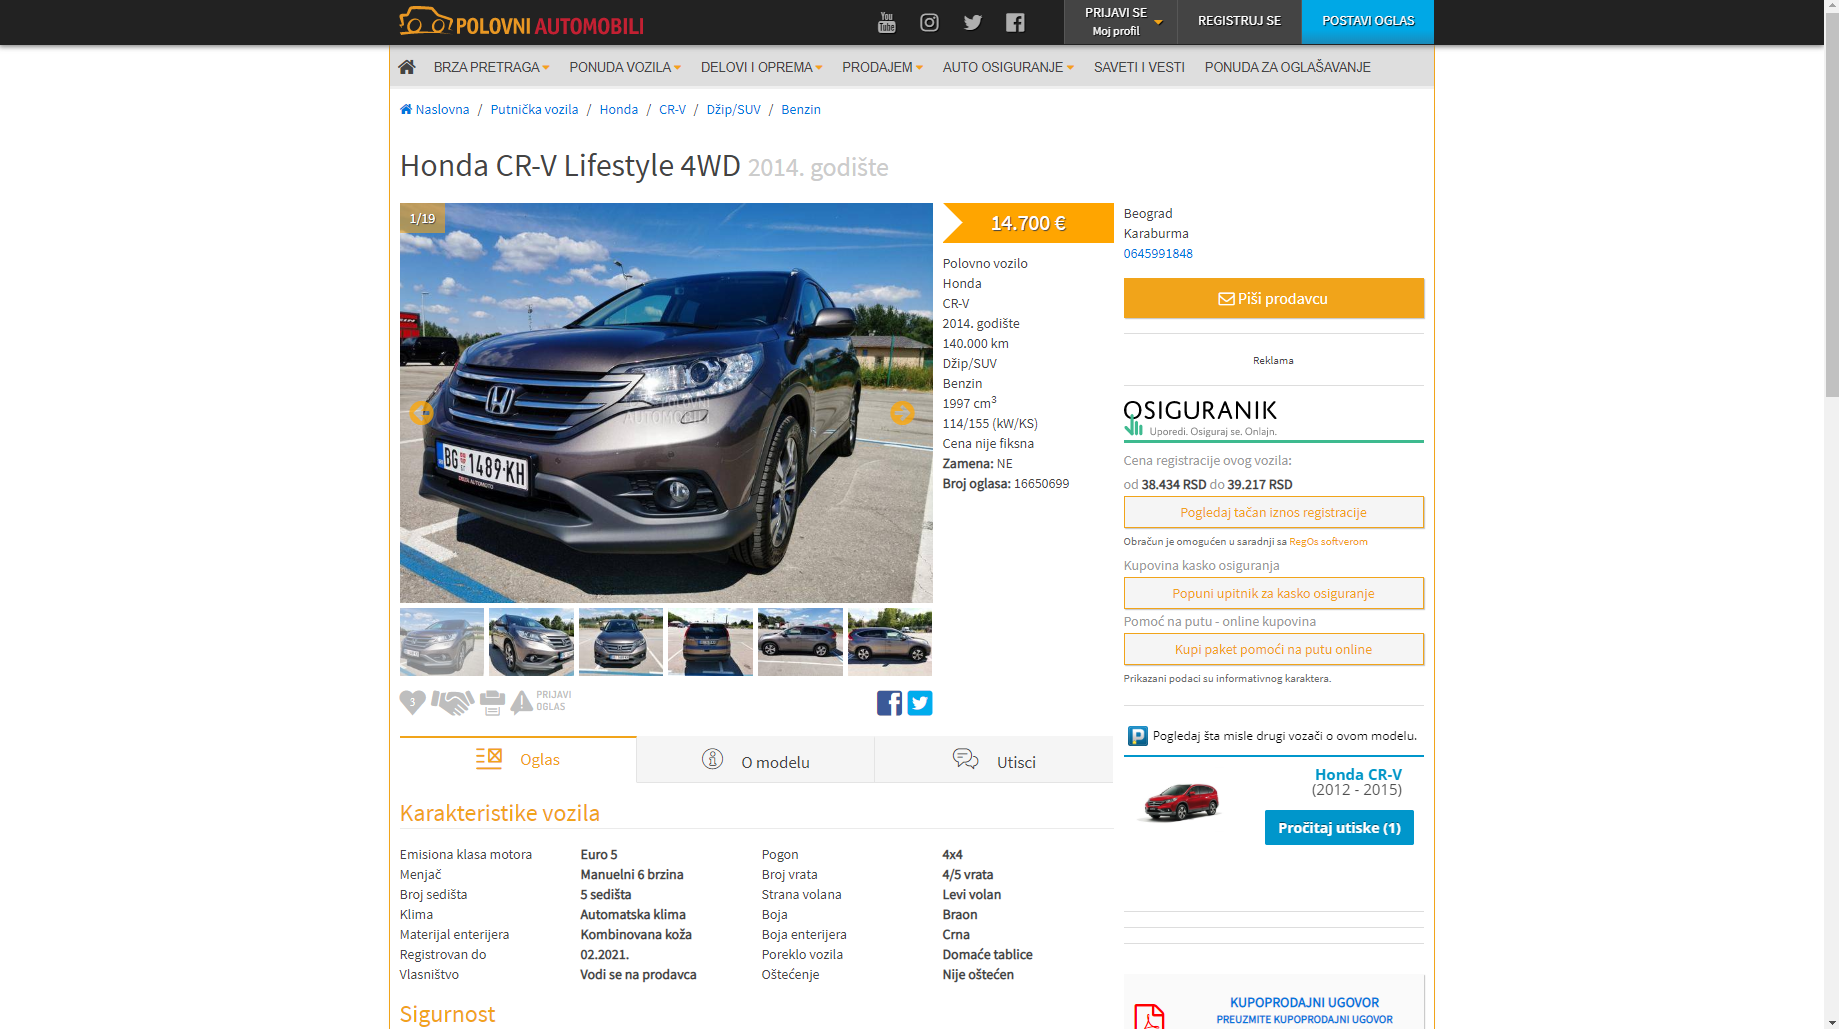Open Benzin breadcrumb link
The width and height of the screenshot is (1839, 1029).
(801, 109)
